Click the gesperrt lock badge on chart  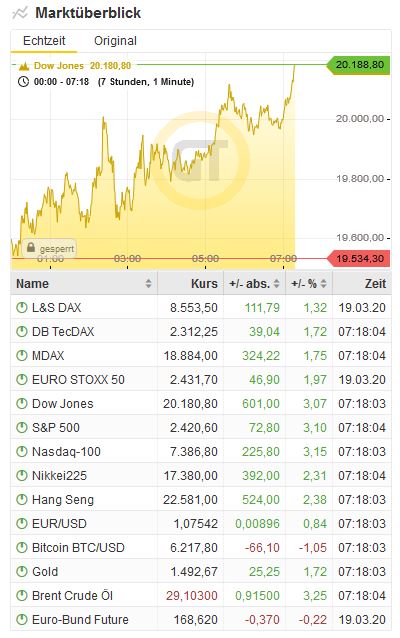point(49,248)
